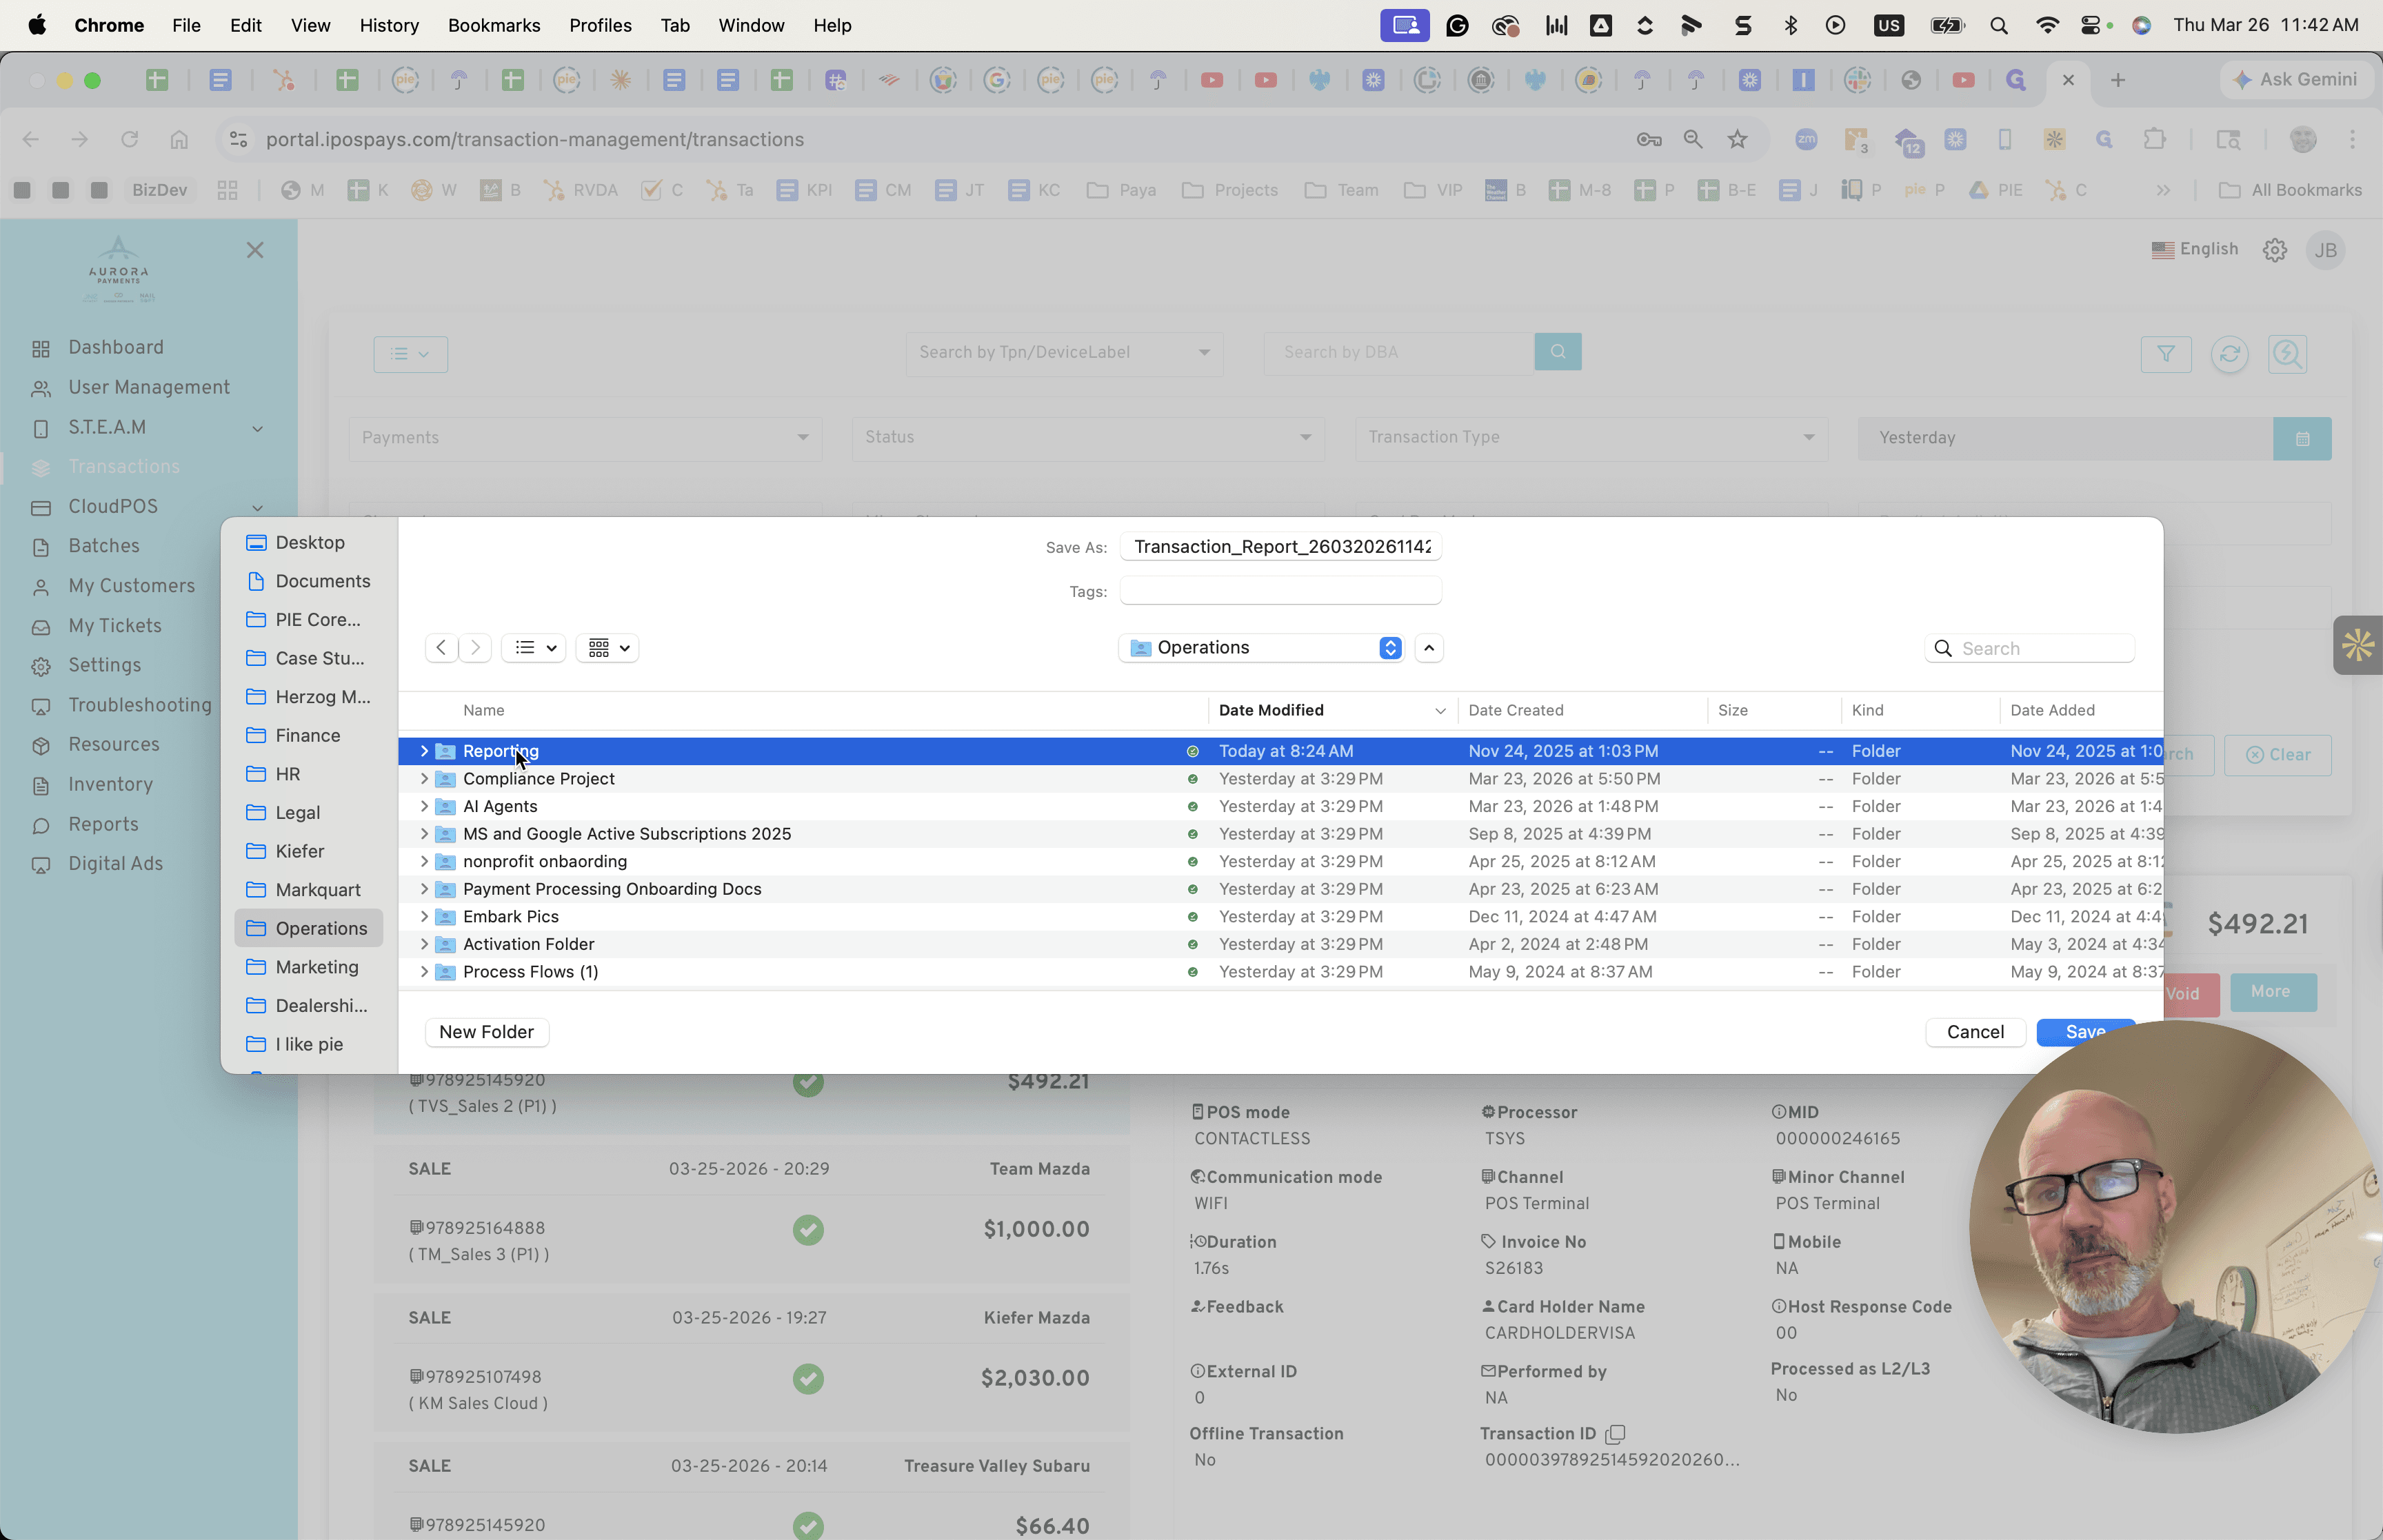Open Chrome Profiles menu
Viewport: 2383px width, 1540px height.
600,25
